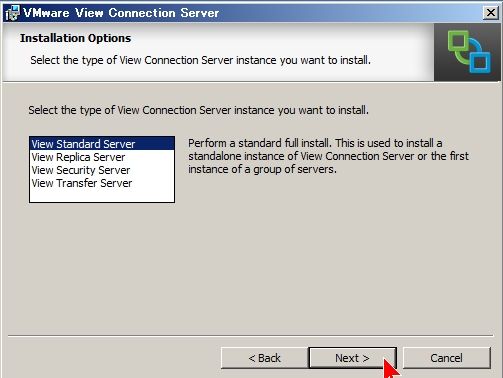503x378 pixels.
Task: Close the VMware View Connection Server dialog
Action: coord(491,13)
